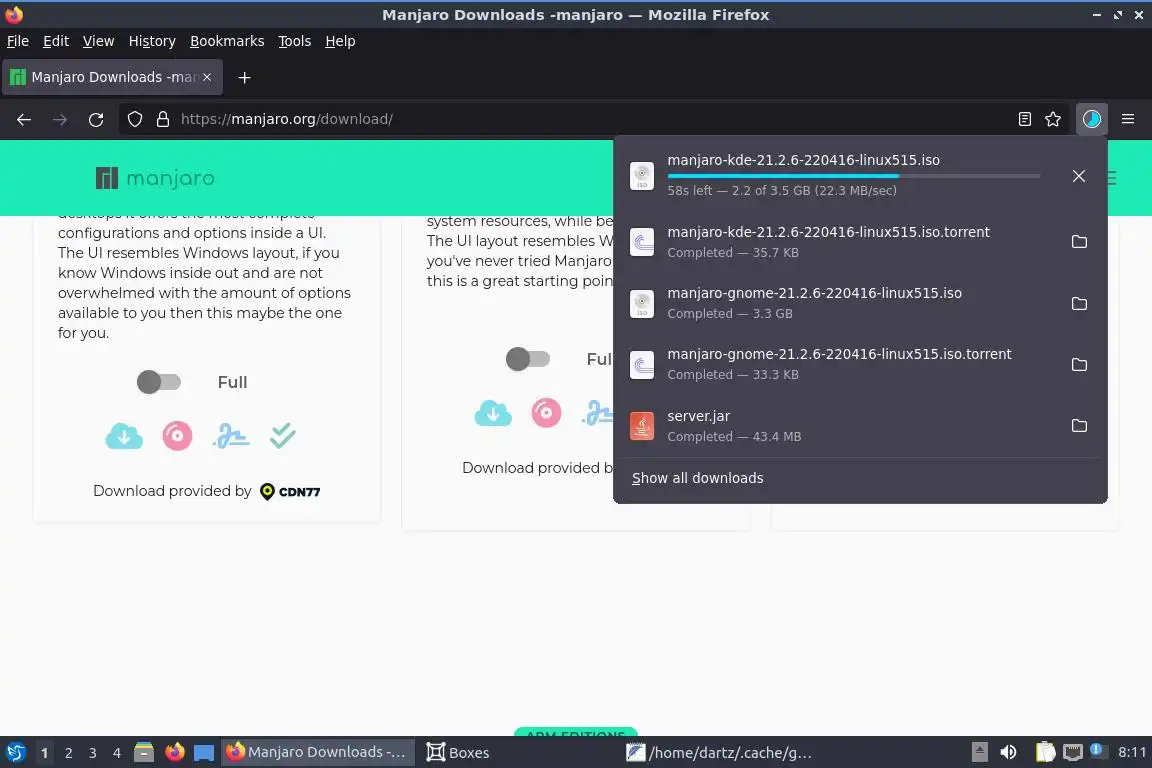The width and height of the screenshot is (1152, 768).
Task: Toggle reader view icon
Action: coord(1024,119)
